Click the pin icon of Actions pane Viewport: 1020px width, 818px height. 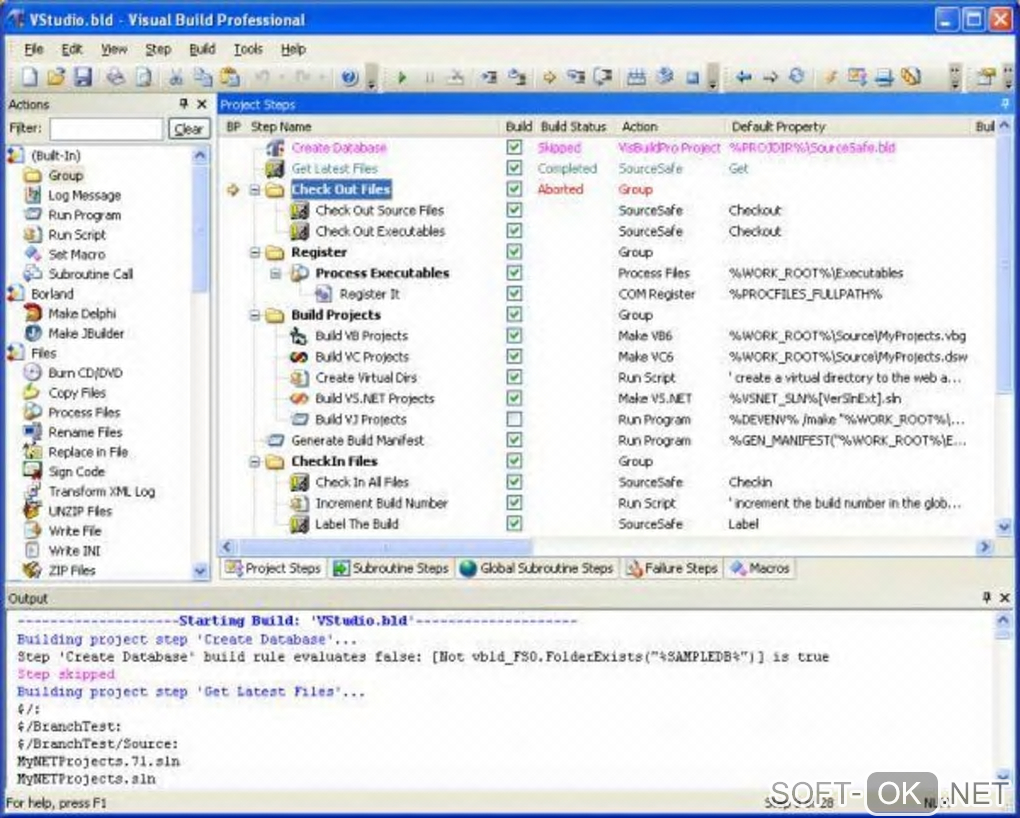pos(183,104)
